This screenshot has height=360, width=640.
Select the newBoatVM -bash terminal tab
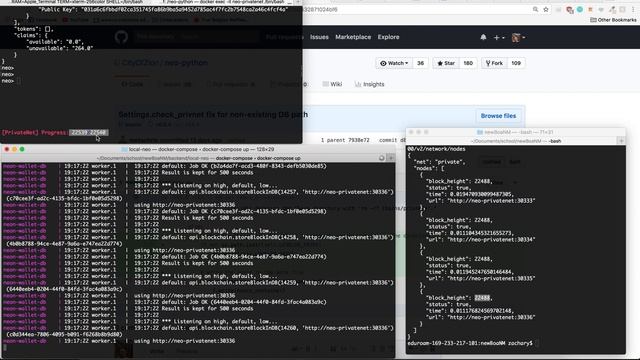tap(516, 141)
